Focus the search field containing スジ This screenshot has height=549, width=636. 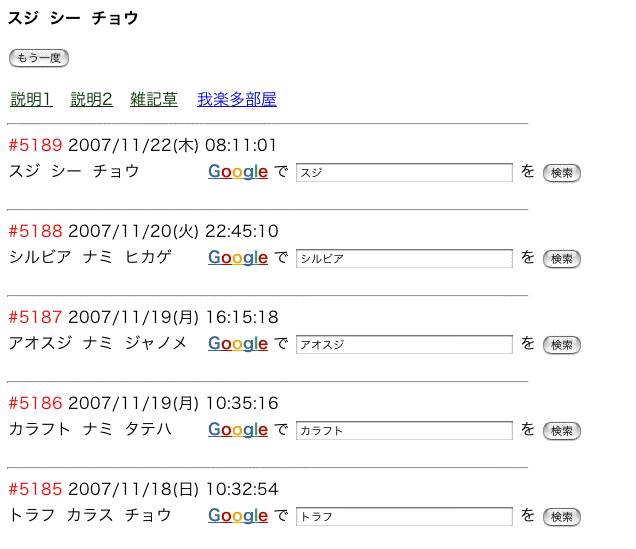tap(404, 173)
